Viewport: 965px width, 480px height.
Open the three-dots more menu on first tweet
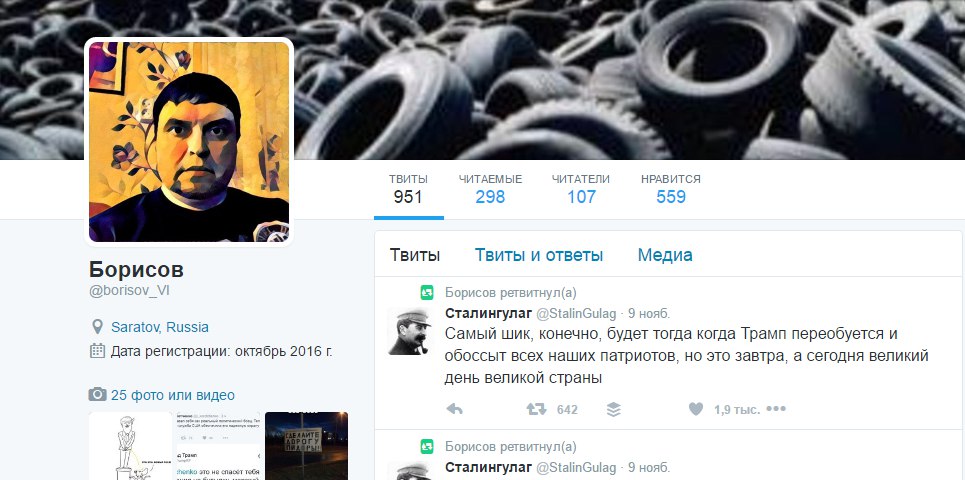coord(776,409)
